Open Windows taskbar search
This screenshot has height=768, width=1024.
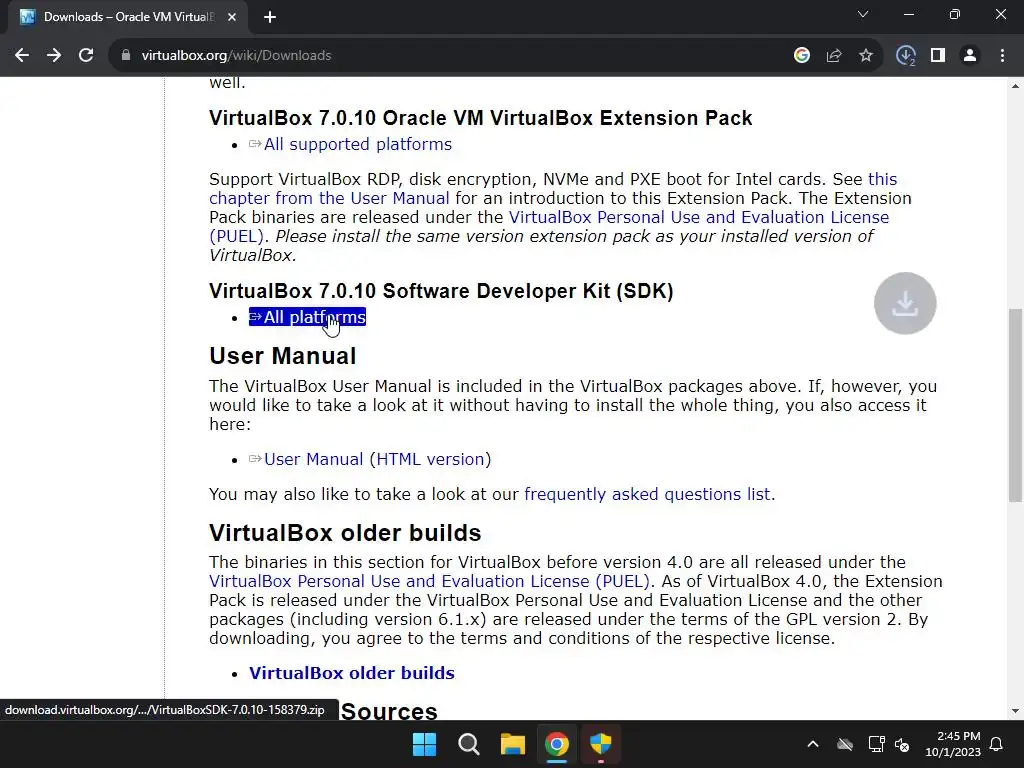pos(468,744)
